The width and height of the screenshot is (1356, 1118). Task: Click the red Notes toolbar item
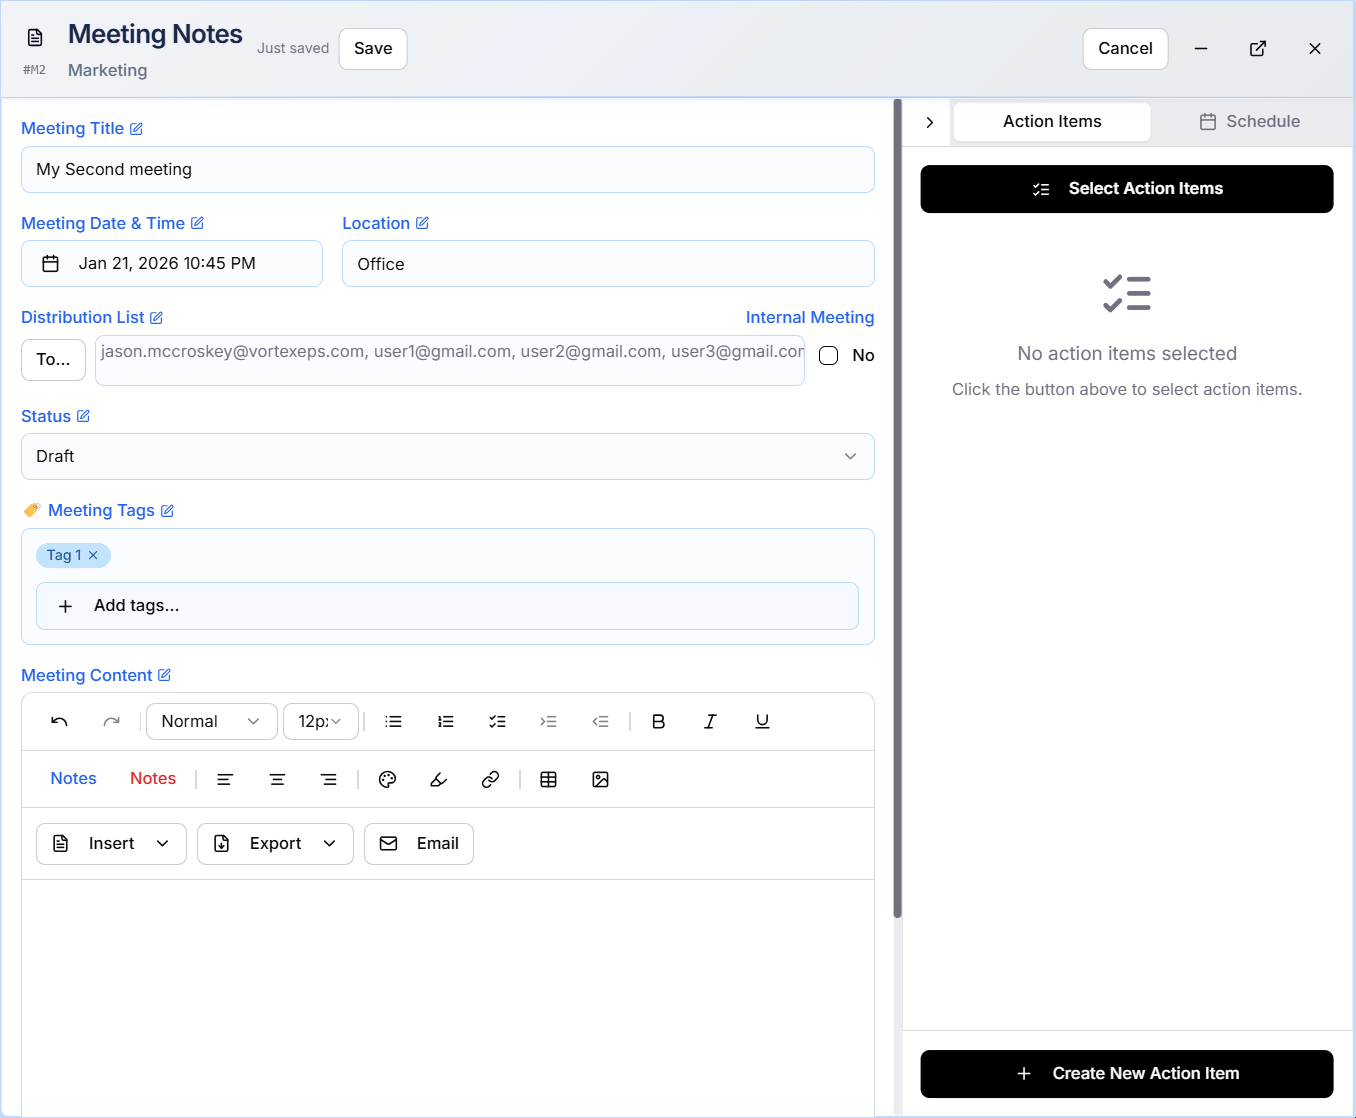pyautogui.click(x=153, y=779)
